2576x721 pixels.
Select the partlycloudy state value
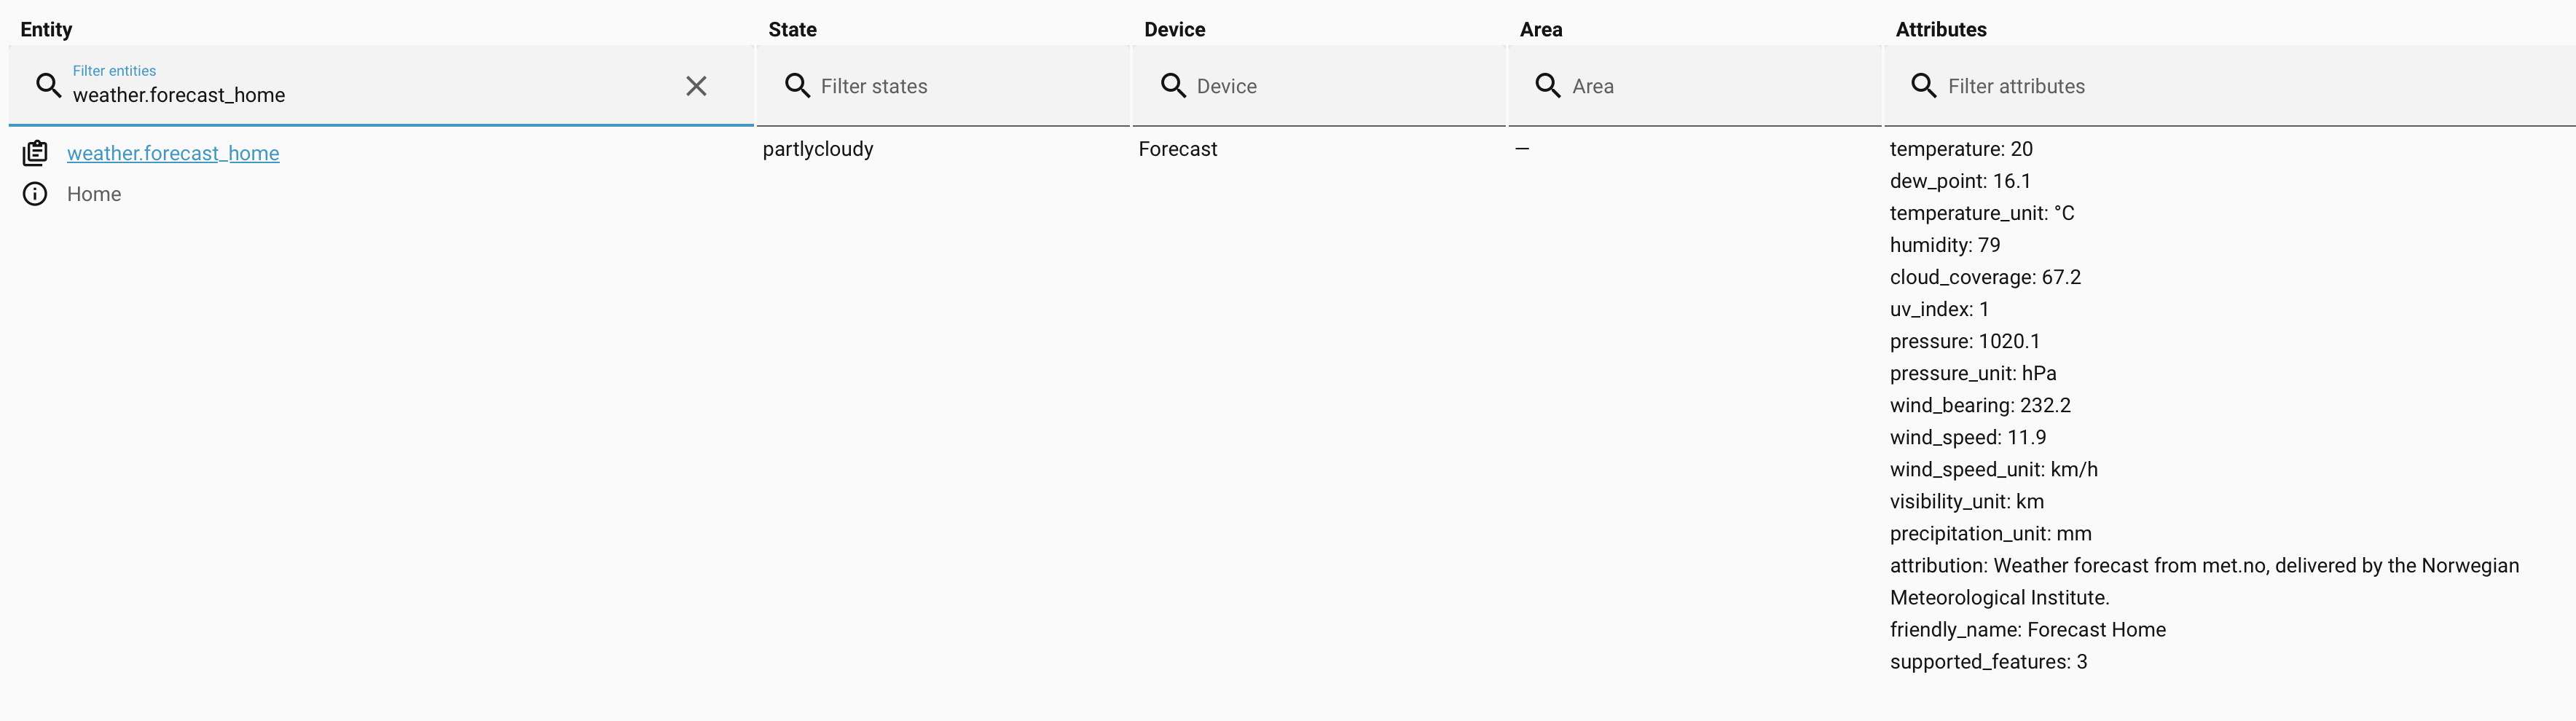(x=818, y=149)
